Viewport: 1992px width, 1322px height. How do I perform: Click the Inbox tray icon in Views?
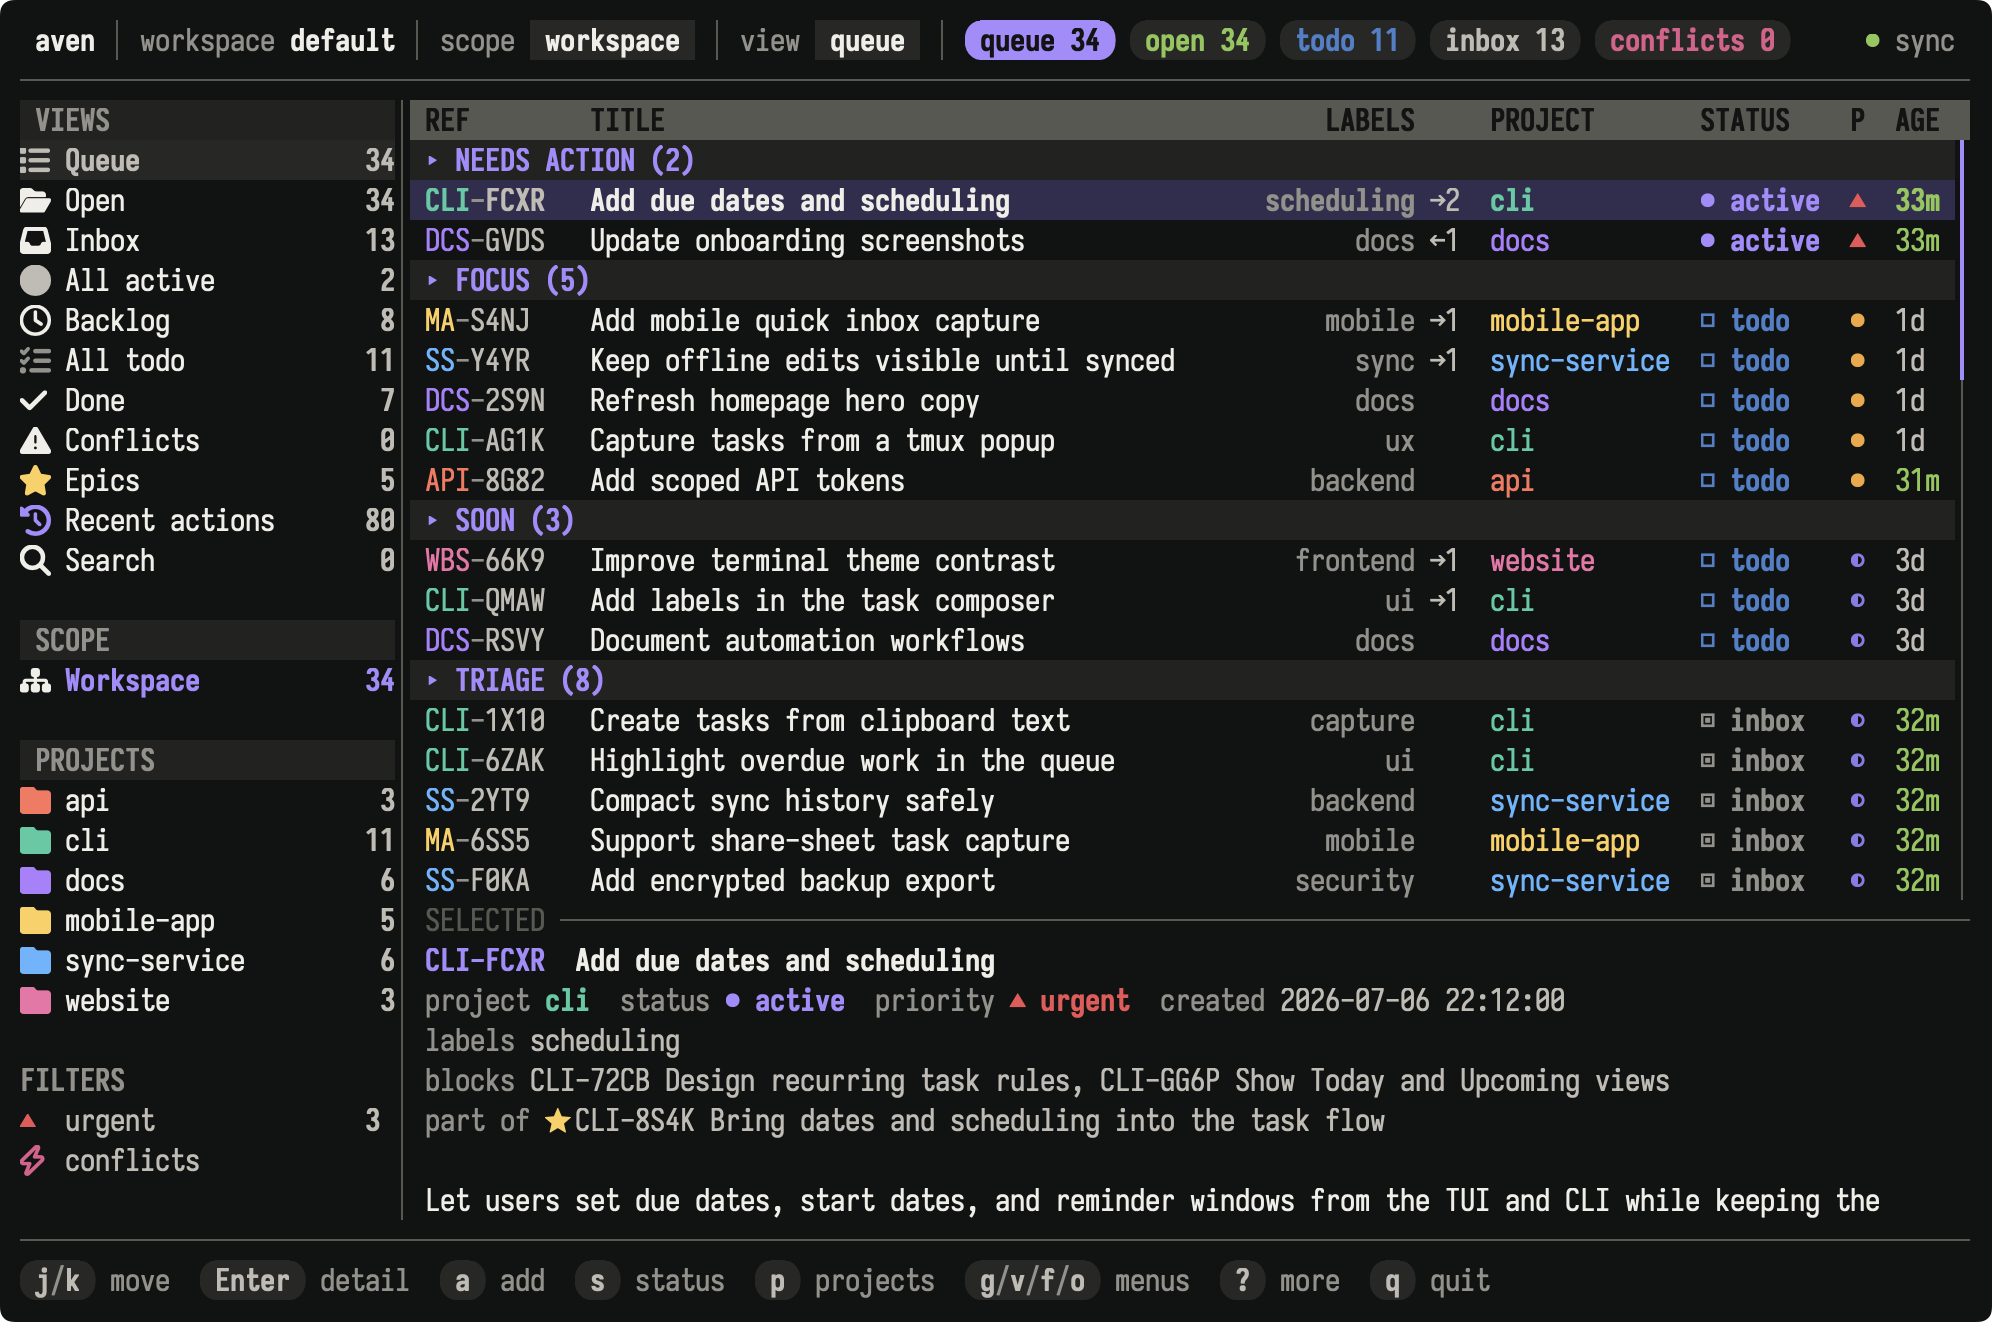point(35,240)
